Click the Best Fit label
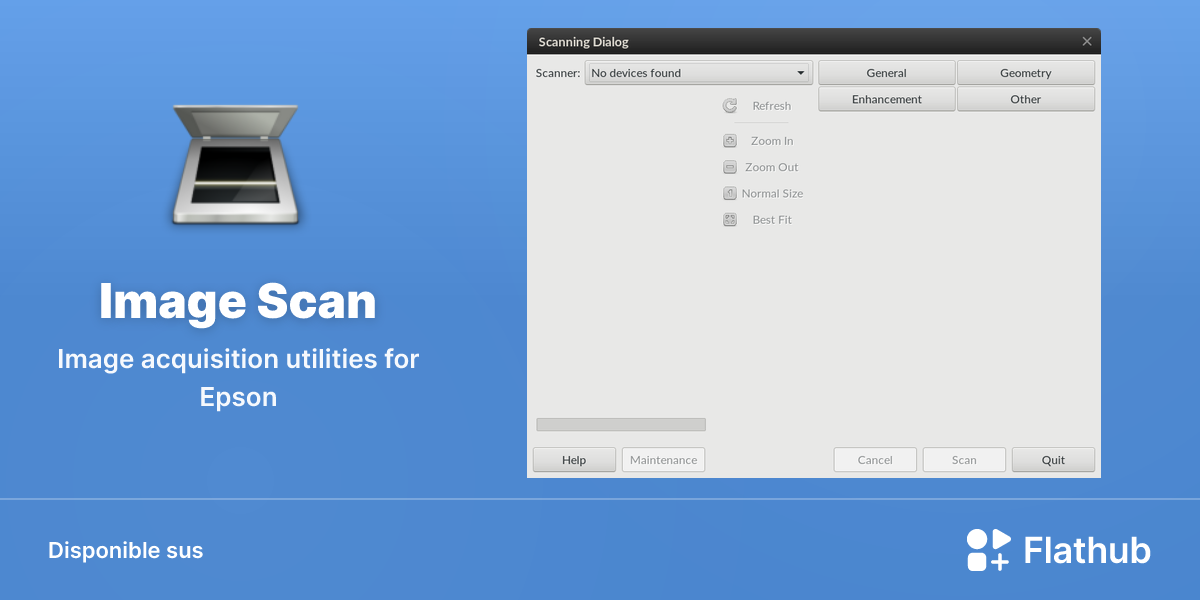The height and width of the screenshot is (600, 1200). (772, 220)
